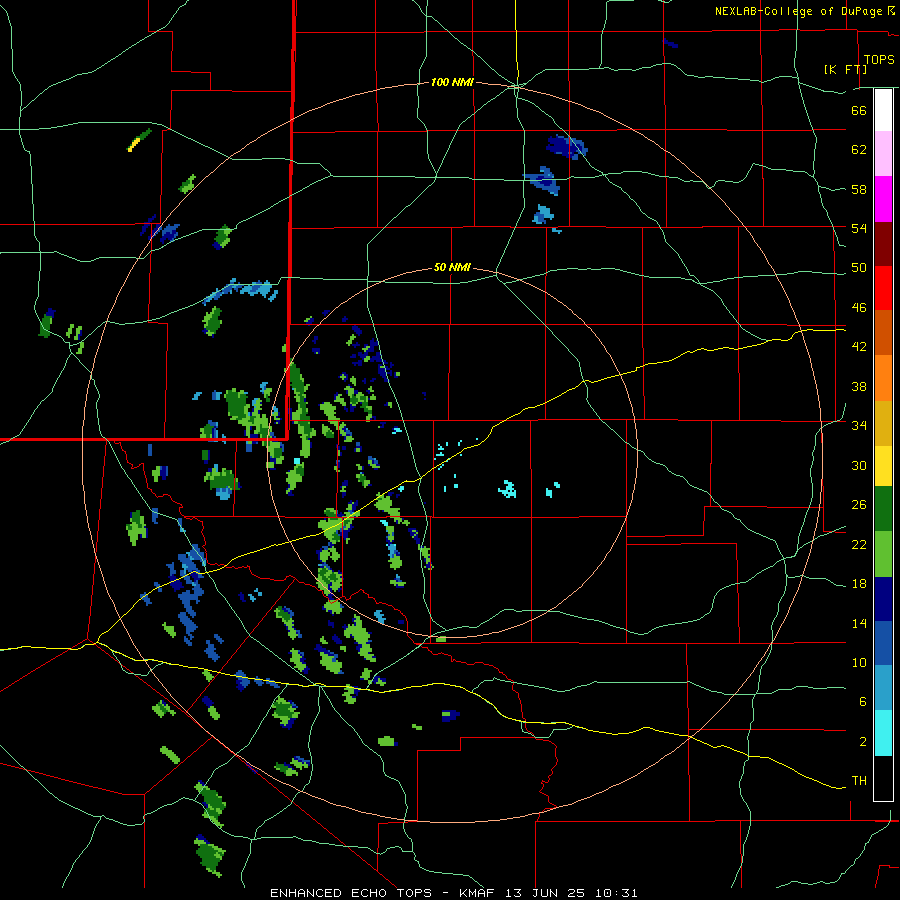The height and width of the screenshot is (900, 900).
Task: Click the legend value "54"
Action: [859, 228]
